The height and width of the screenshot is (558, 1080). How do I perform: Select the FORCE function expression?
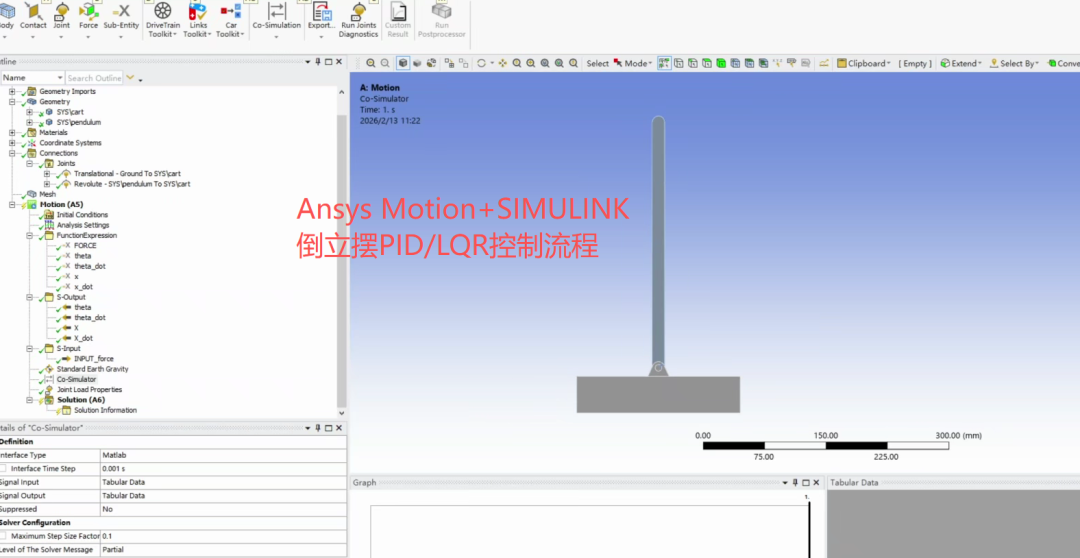pos(85,246)
